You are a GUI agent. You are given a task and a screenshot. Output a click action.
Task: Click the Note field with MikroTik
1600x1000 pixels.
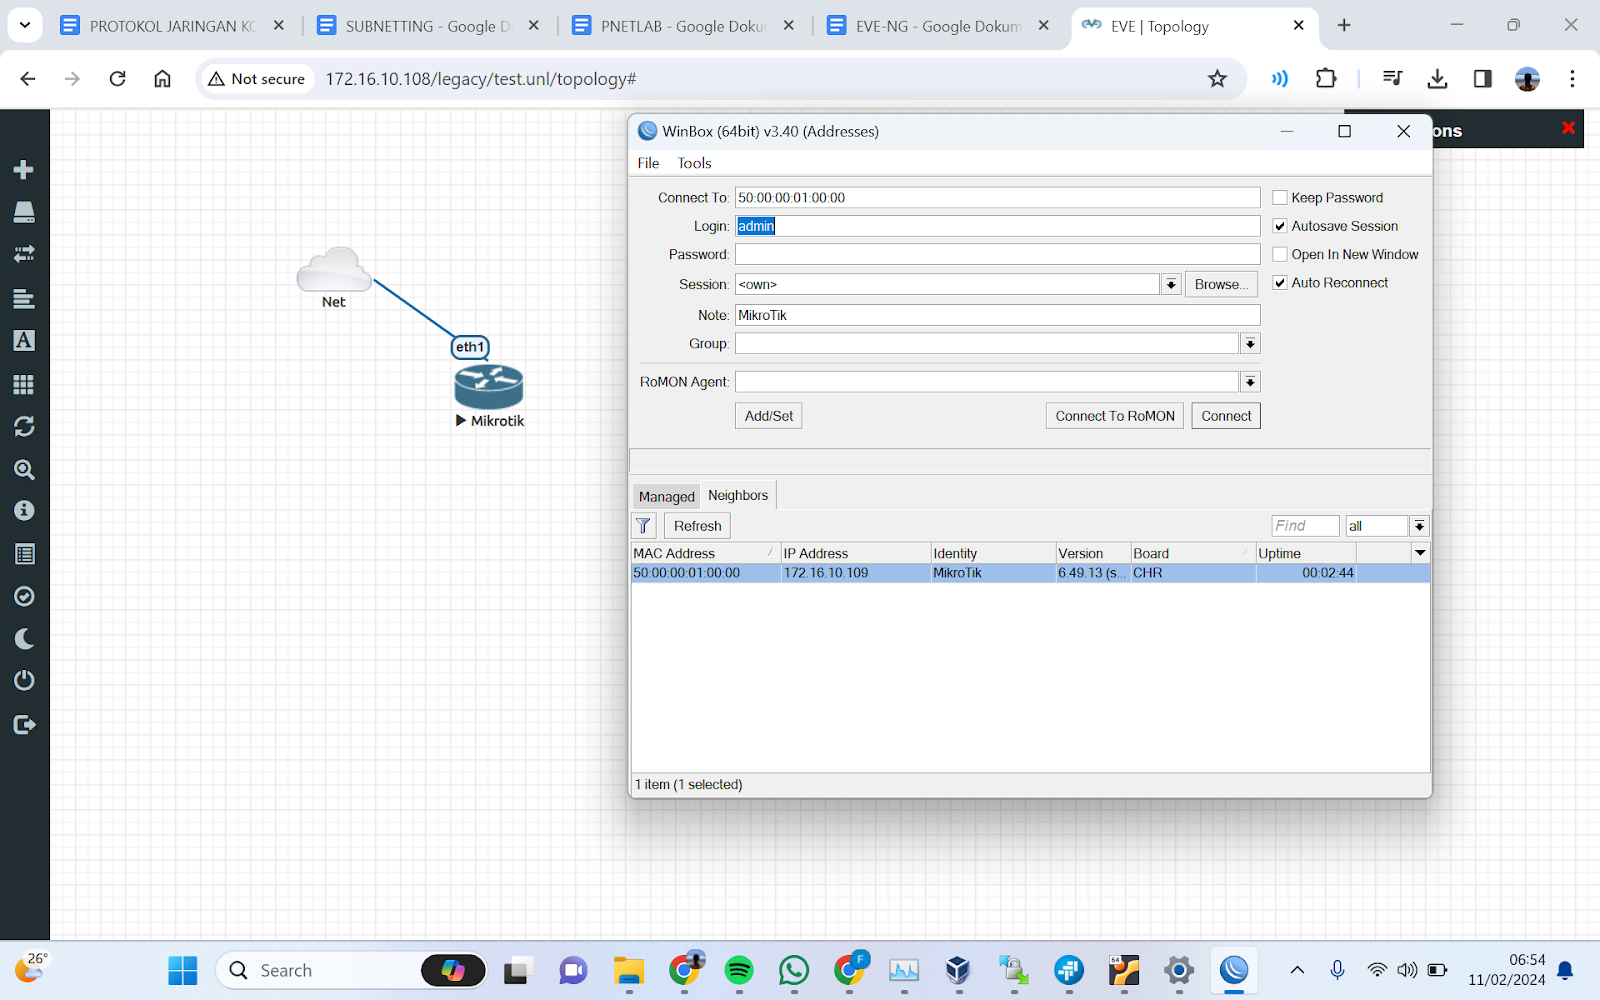(998, 315)
